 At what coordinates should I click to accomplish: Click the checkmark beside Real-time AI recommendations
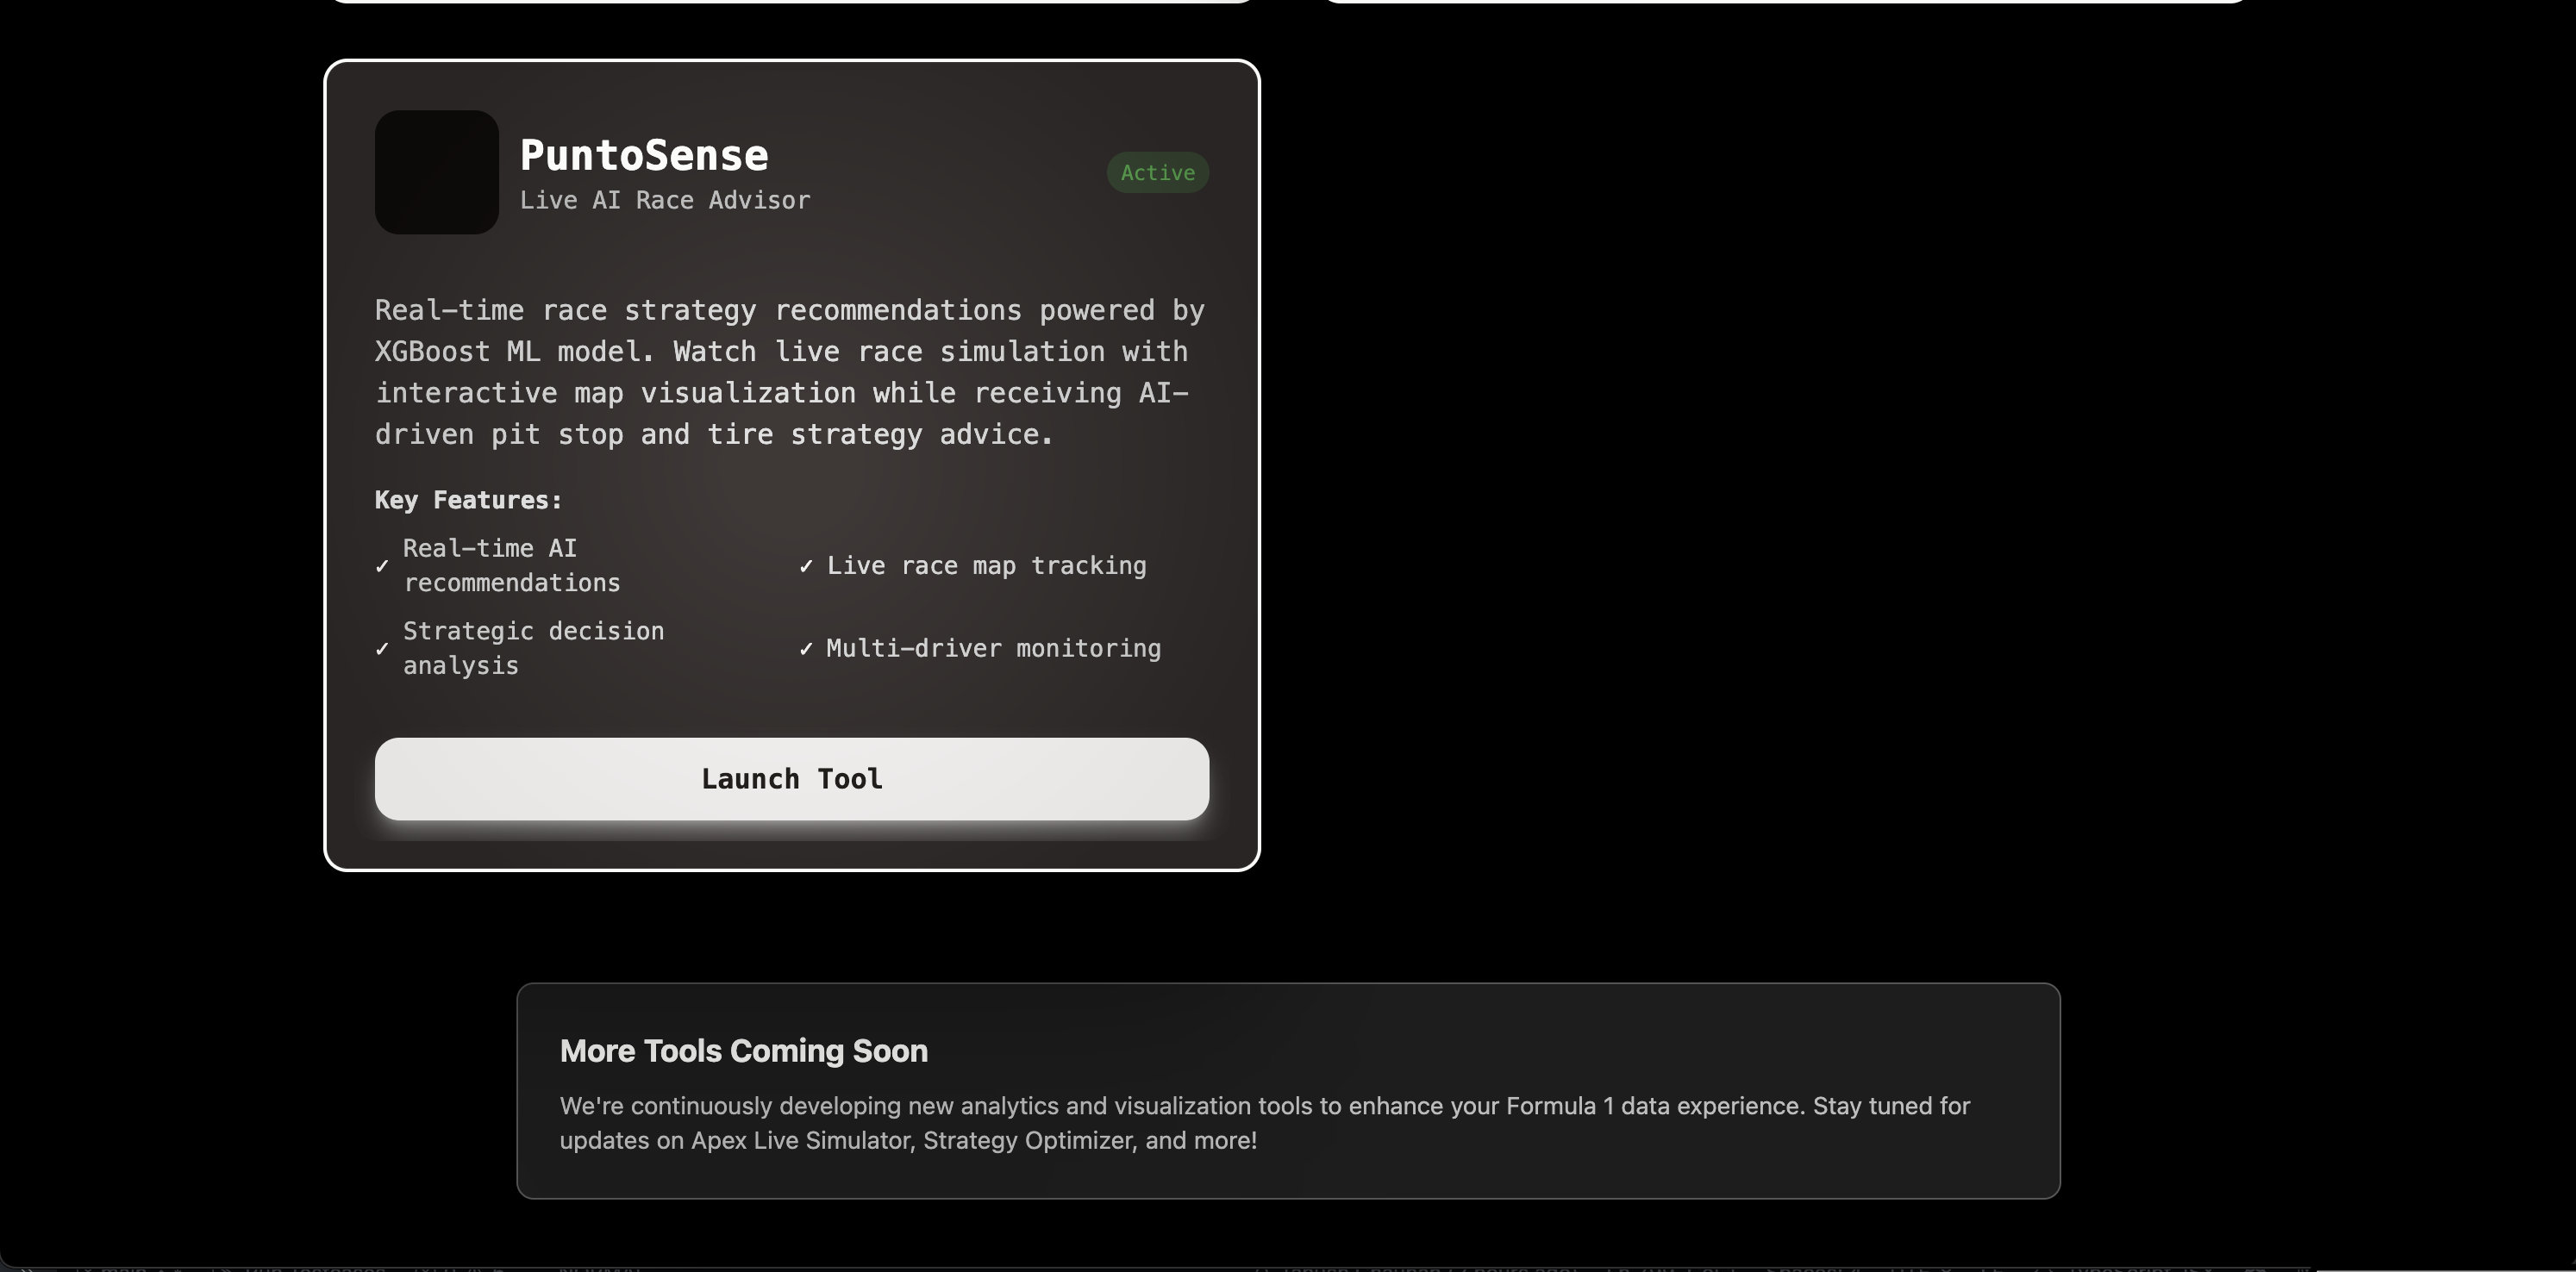point(382,566)
